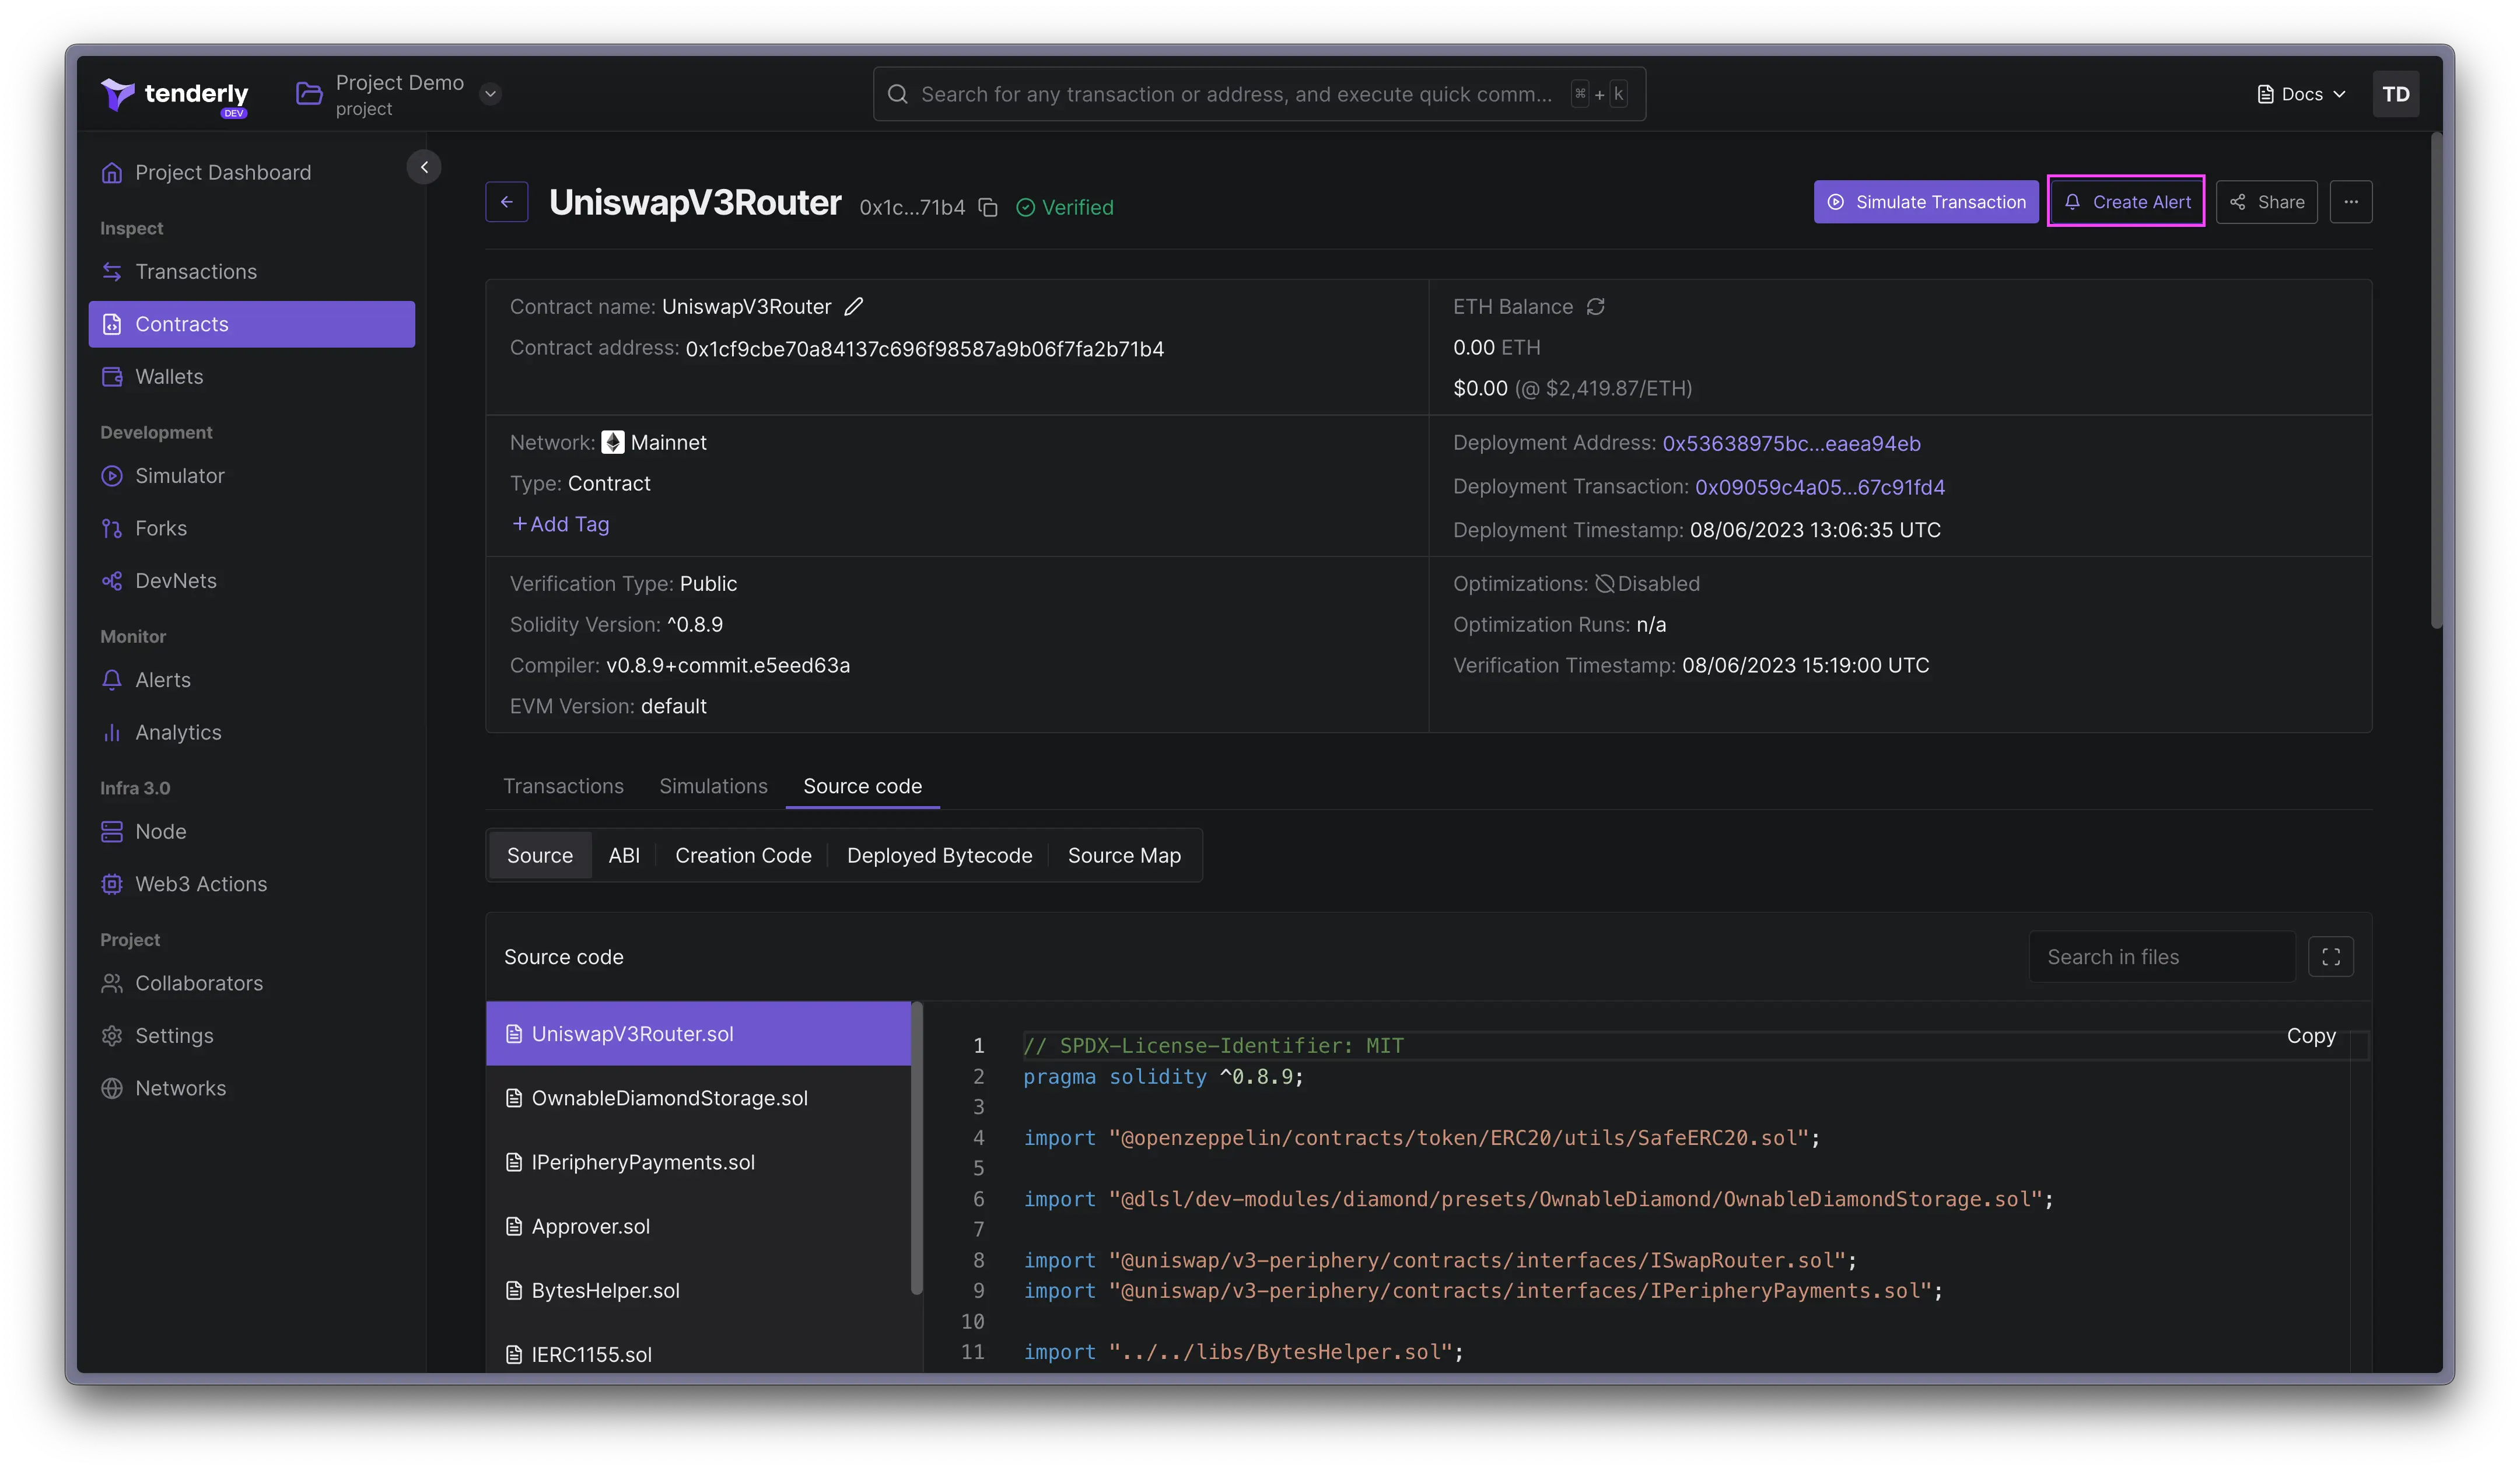2520x1471 pixels.
Task: Open the Approver.sol file
Action: (x=698, y=1226)
